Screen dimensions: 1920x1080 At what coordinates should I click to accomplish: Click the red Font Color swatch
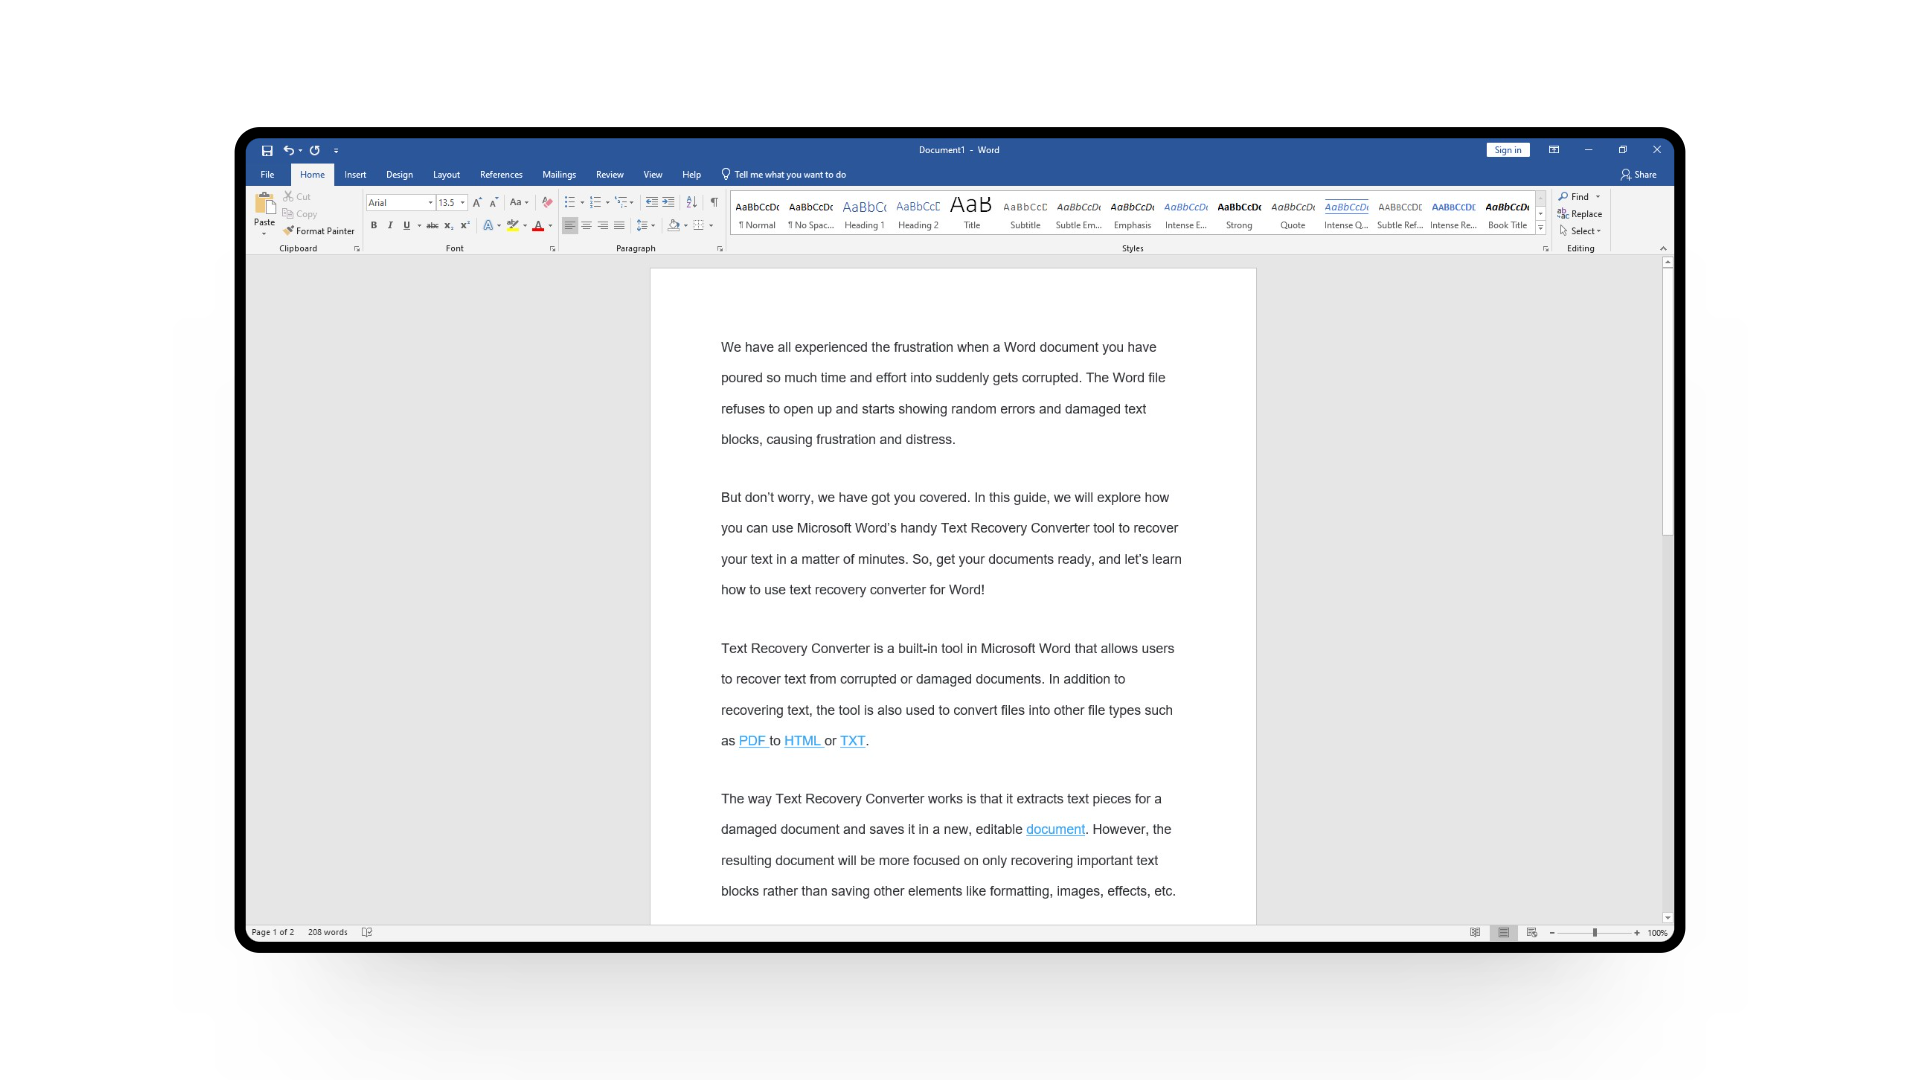coord(538,226)
